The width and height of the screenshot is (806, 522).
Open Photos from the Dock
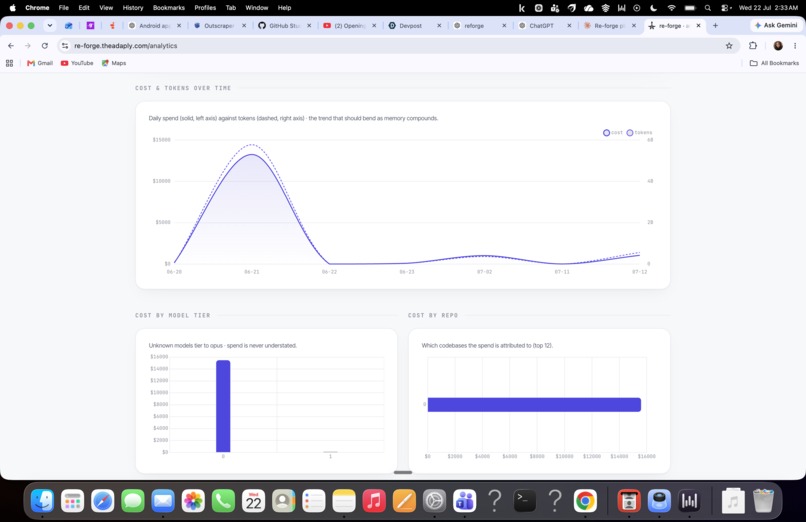click(193, 500)
